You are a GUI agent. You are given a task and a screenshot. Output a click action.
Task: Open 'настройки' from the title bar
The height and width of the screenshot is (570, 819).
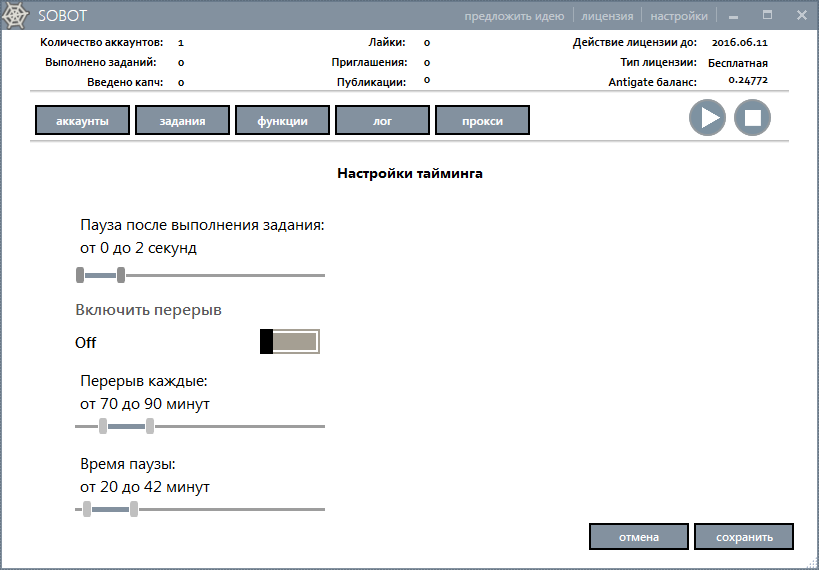tap(678, 16)
